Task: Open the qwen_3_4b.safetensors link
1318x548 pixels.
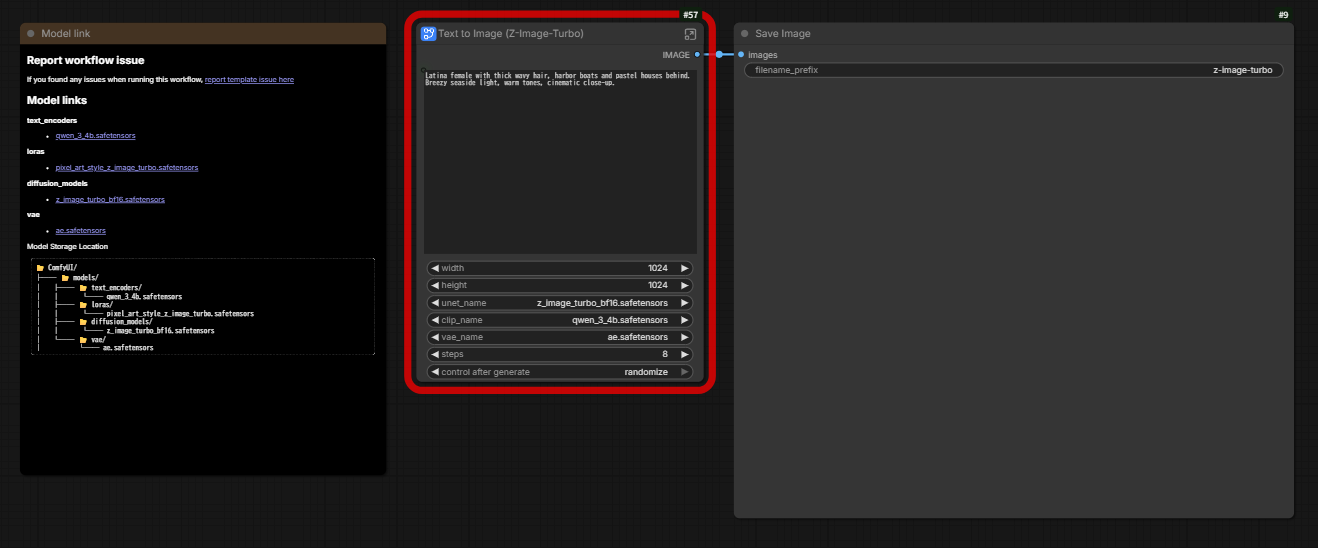Action: pos(95,135)
